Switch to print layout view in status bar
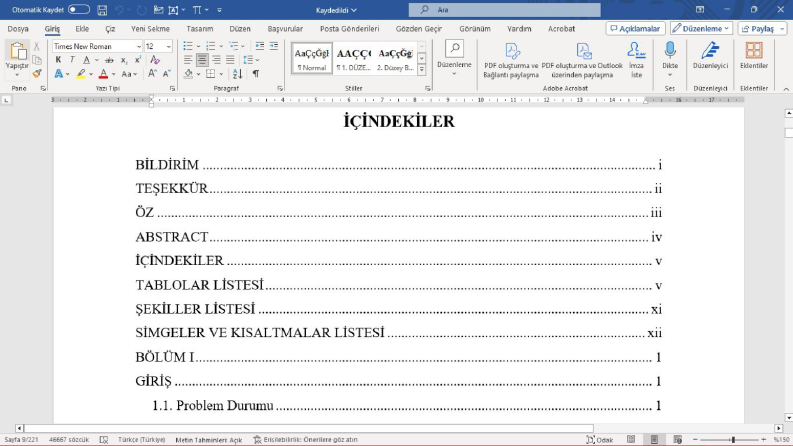The width and height of the screenshot is (793, 446). click(x=654, y=440)
